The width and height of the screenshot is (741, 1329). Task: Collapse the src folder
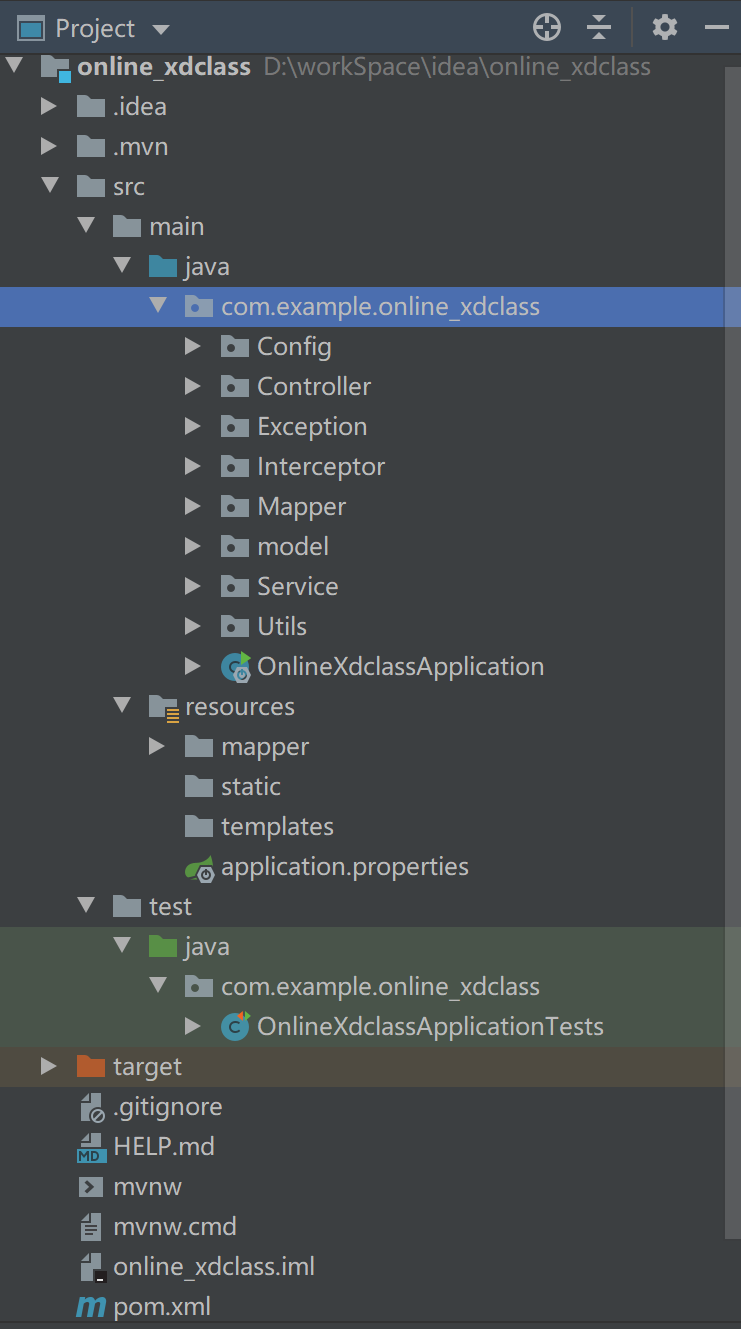point(49,187)
